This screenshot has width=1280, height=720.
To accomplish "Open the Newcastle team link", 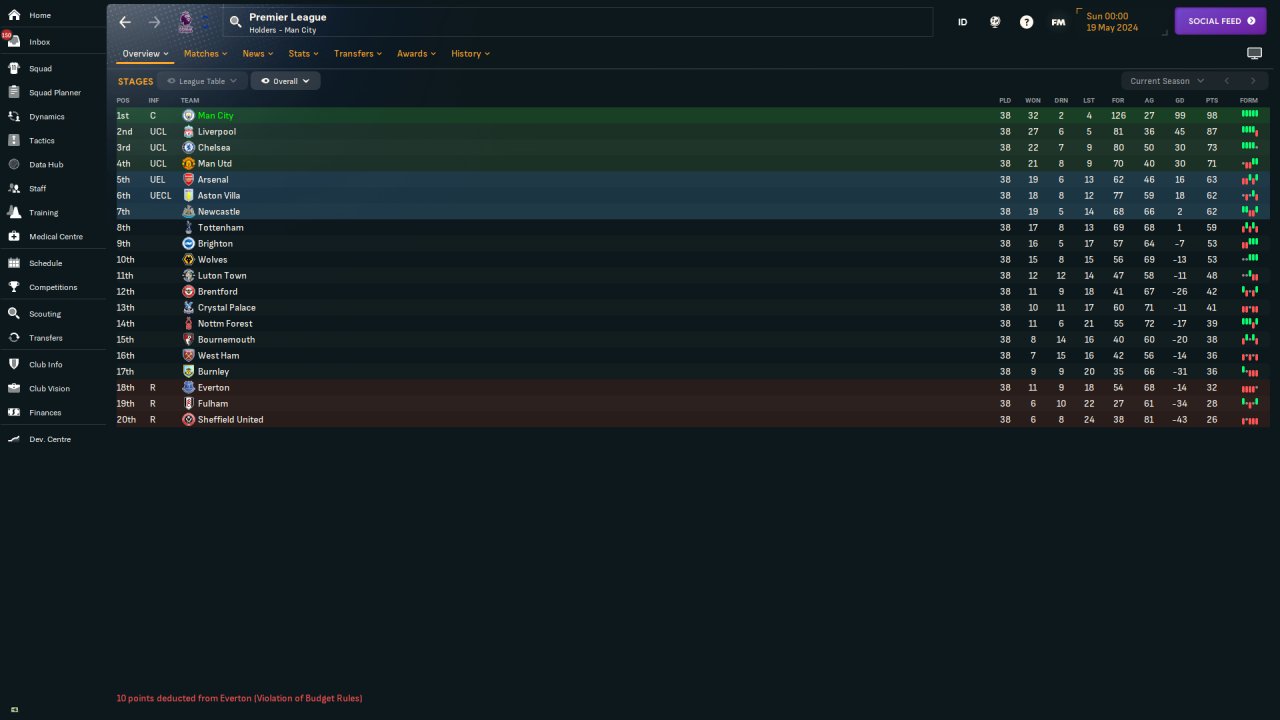I will [x=219, y=212].
